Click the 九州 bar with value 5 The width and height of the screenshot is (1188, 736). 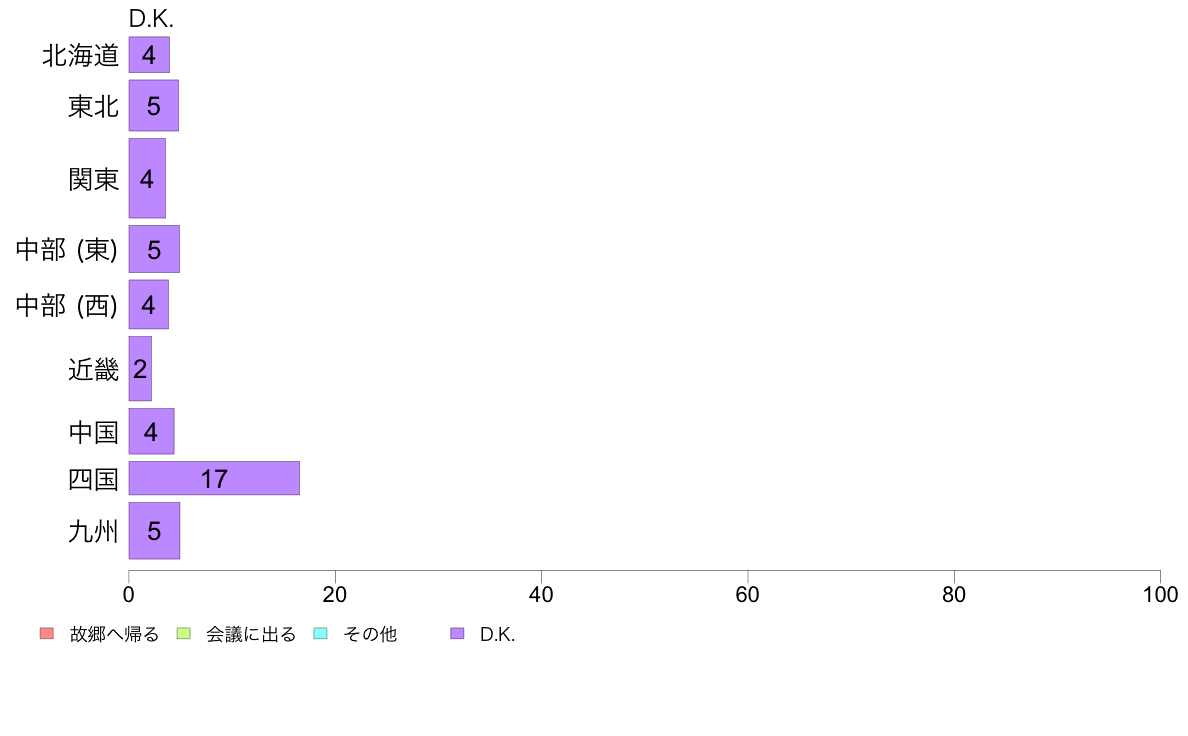tap(154, 531)
